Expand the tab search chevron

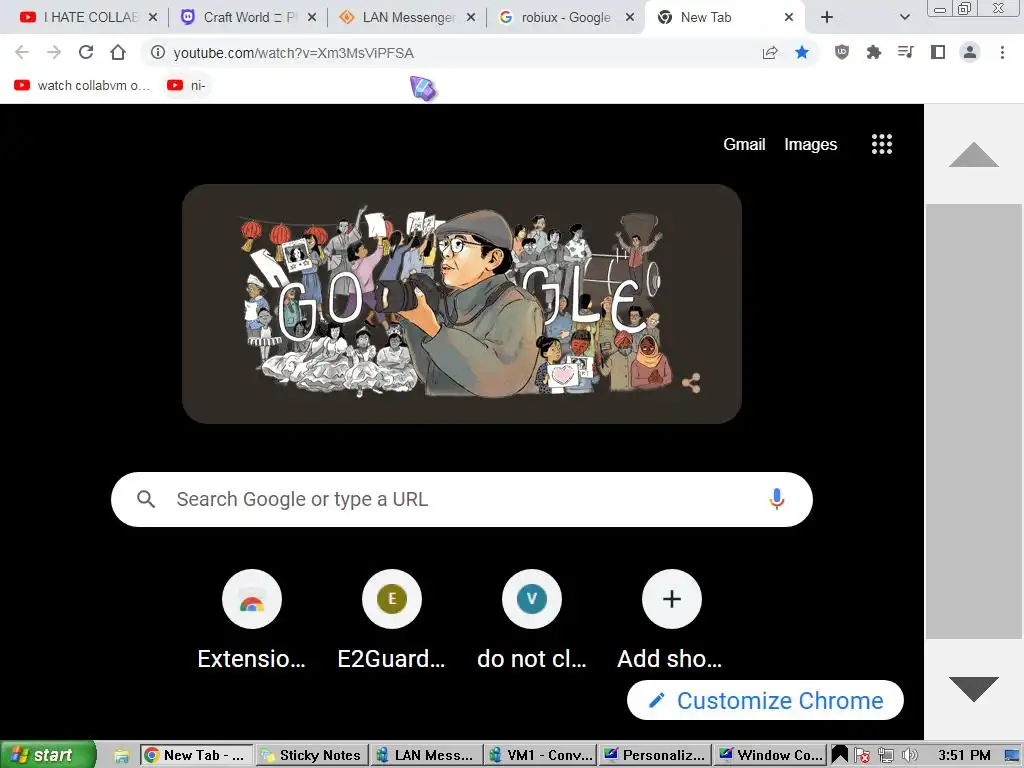pyautogui.click(x=904, y=17)
